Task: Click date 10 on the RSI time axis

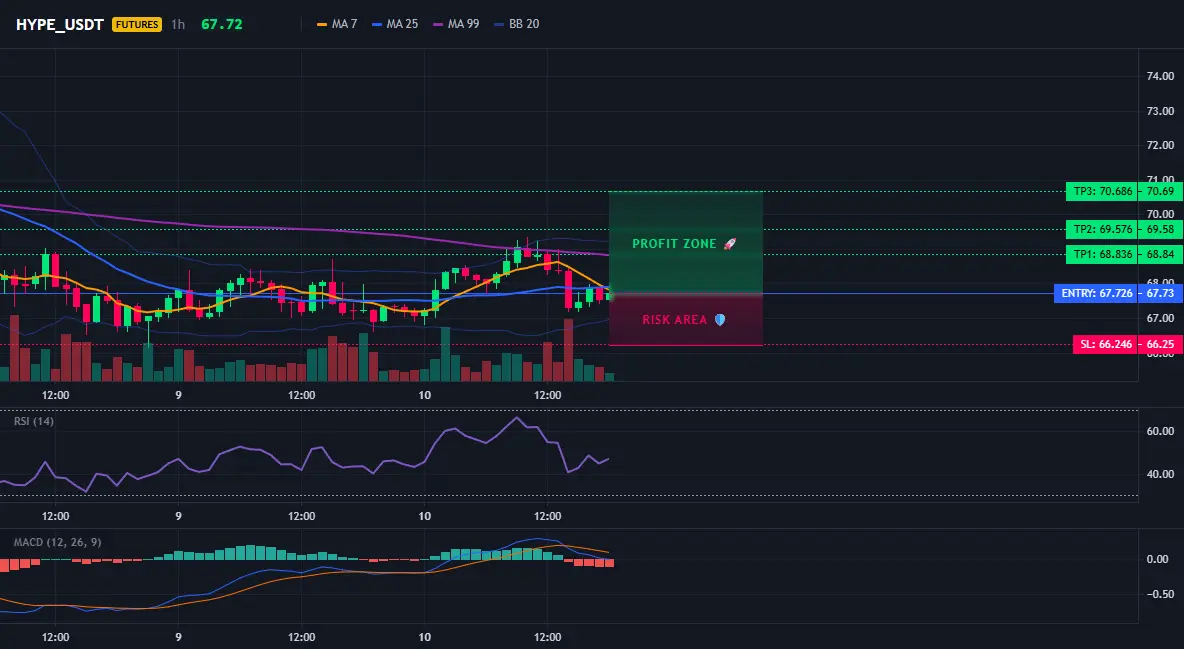Action: (424, 516)
